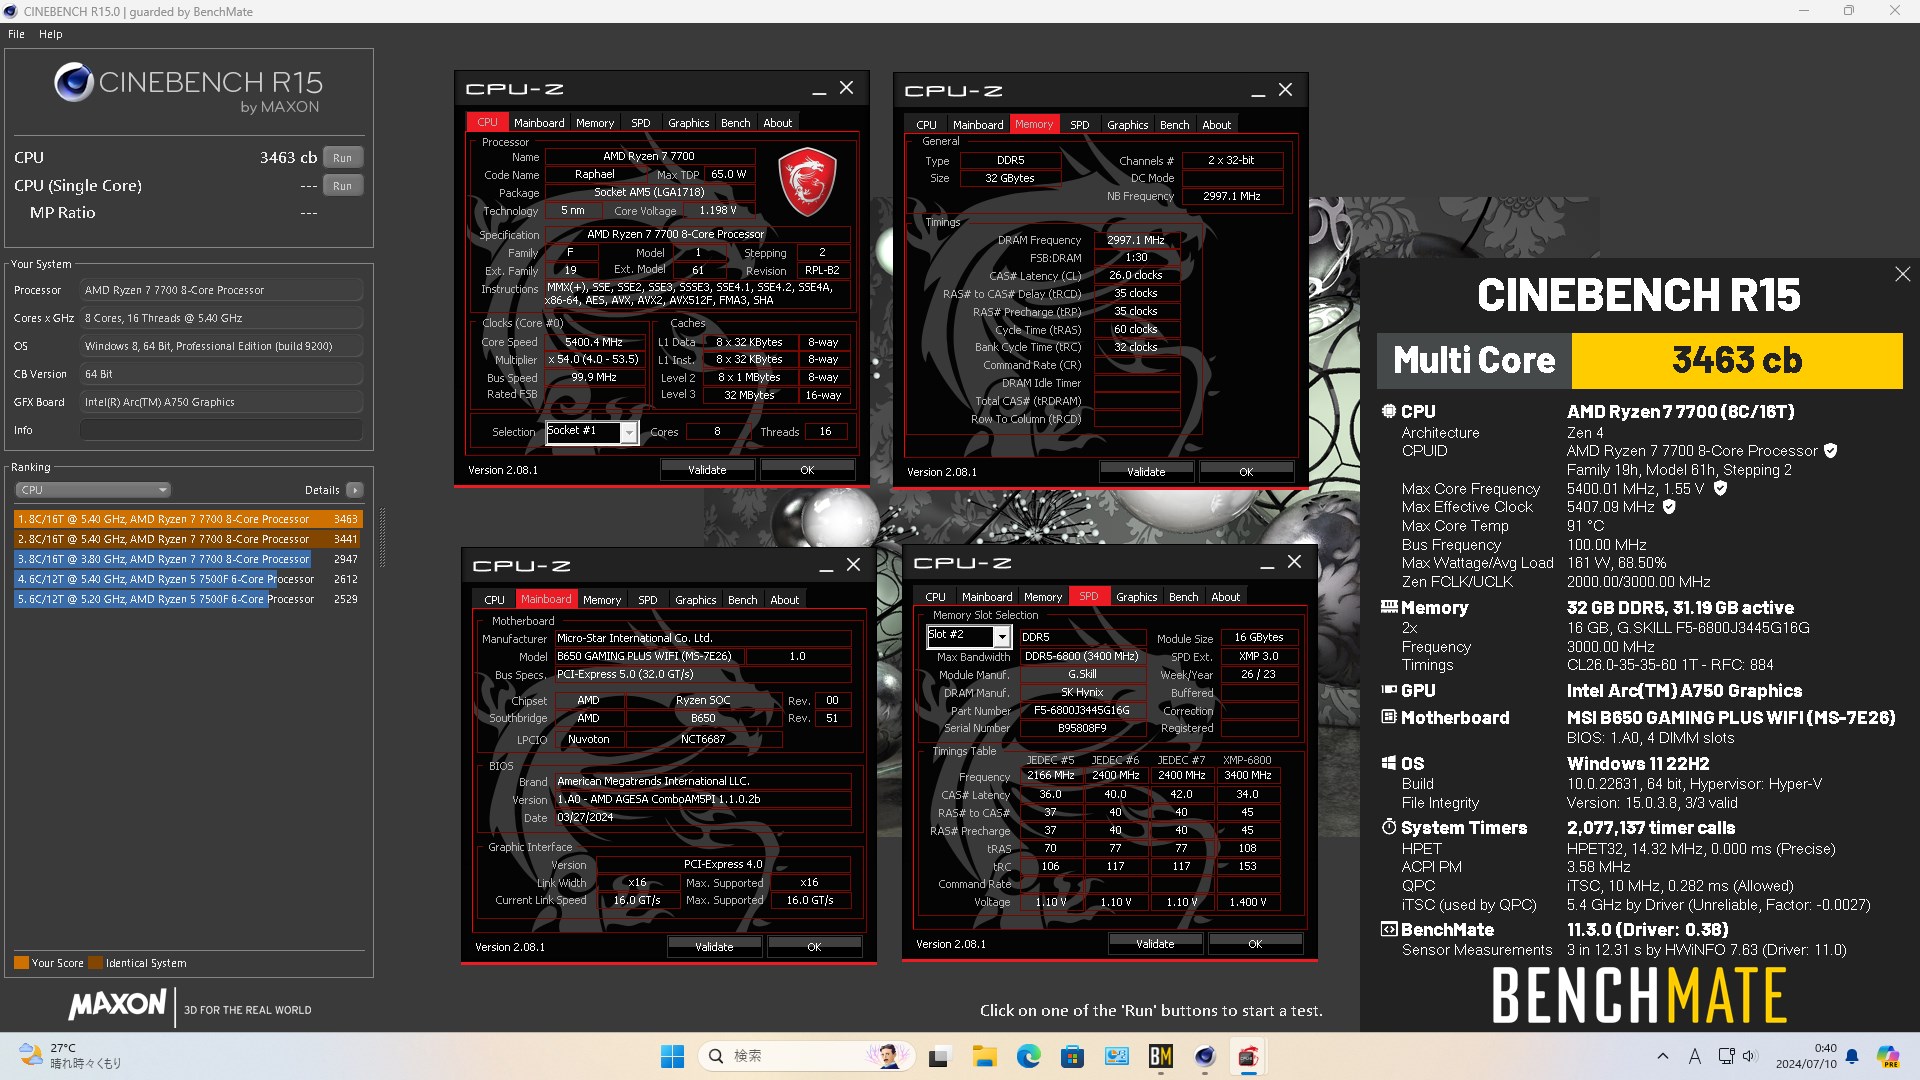Select ranking entry with score 2612
This screenshot has height=1080, width=1920.
(x=188, y=579)
